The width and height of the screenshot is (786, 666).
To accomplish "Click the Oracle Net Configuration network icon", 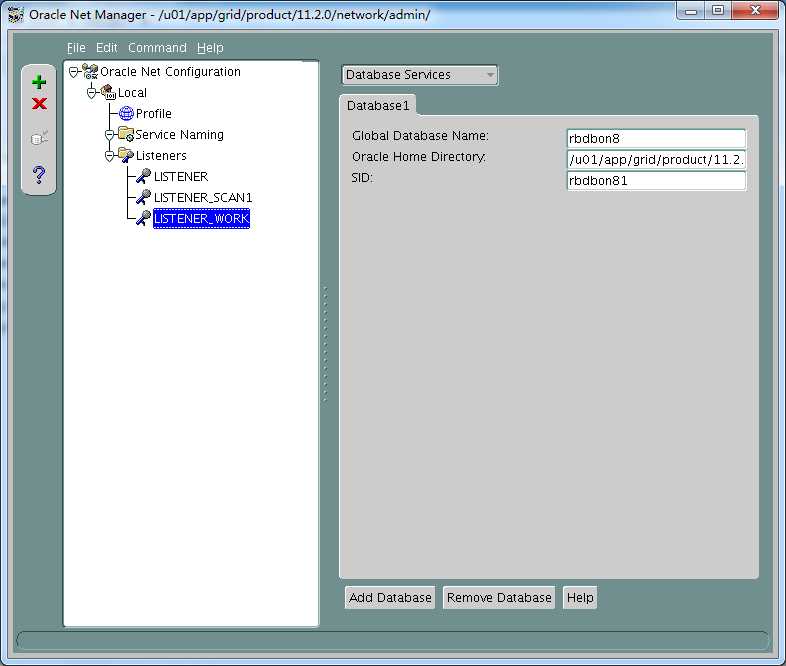I will click(90, 72).
